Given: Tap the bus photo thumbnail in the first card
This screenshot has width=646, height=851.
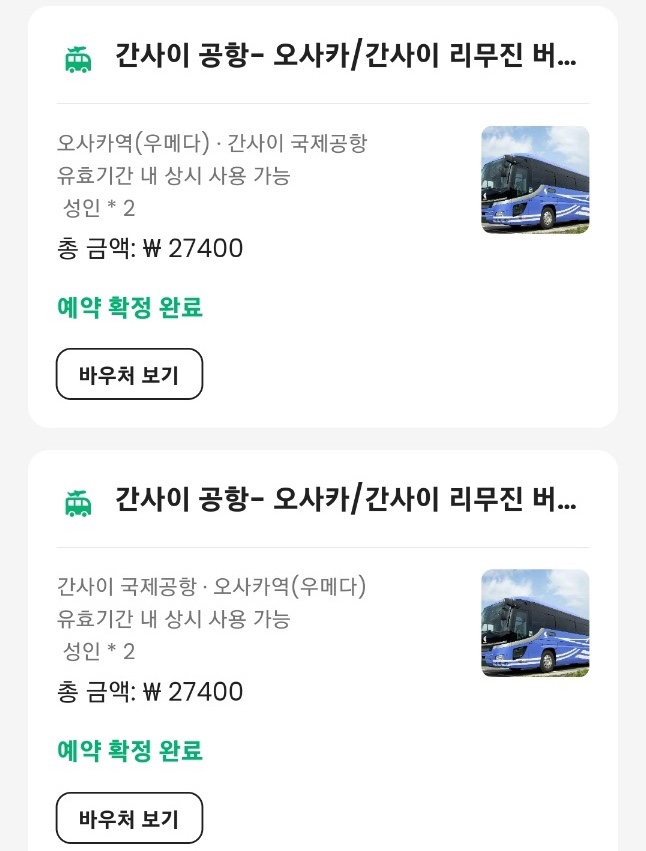Looking at the screenshot, I should tap(535, 180).
